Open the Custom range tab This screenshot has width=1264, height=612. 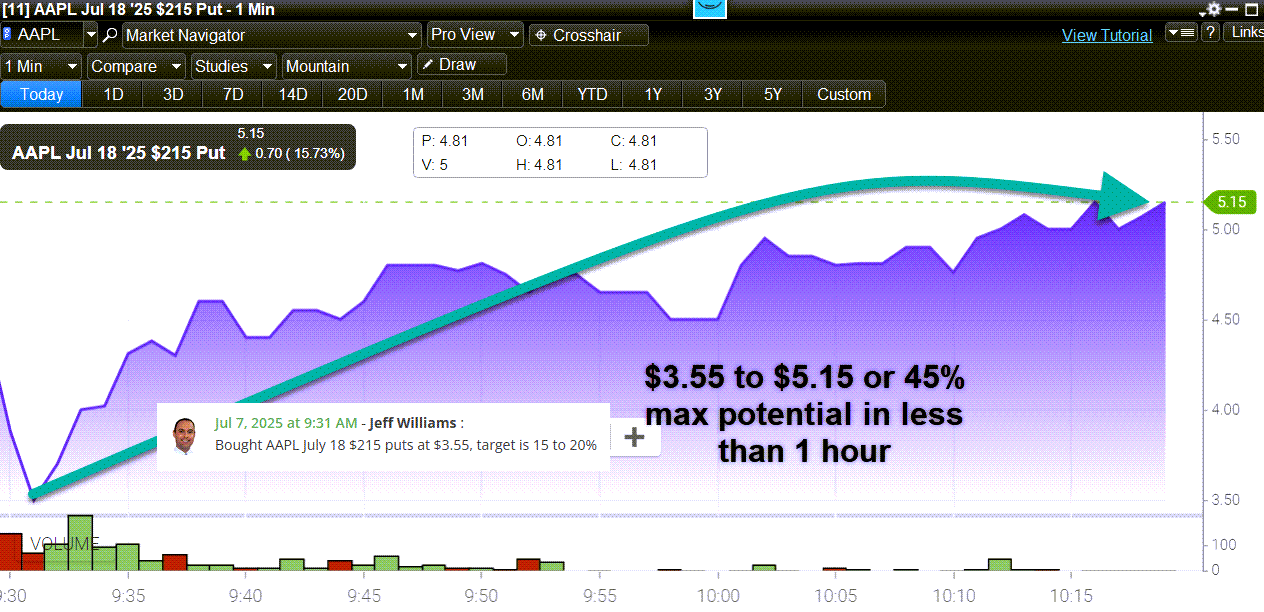pyautogui.click(x=844, y=94)
